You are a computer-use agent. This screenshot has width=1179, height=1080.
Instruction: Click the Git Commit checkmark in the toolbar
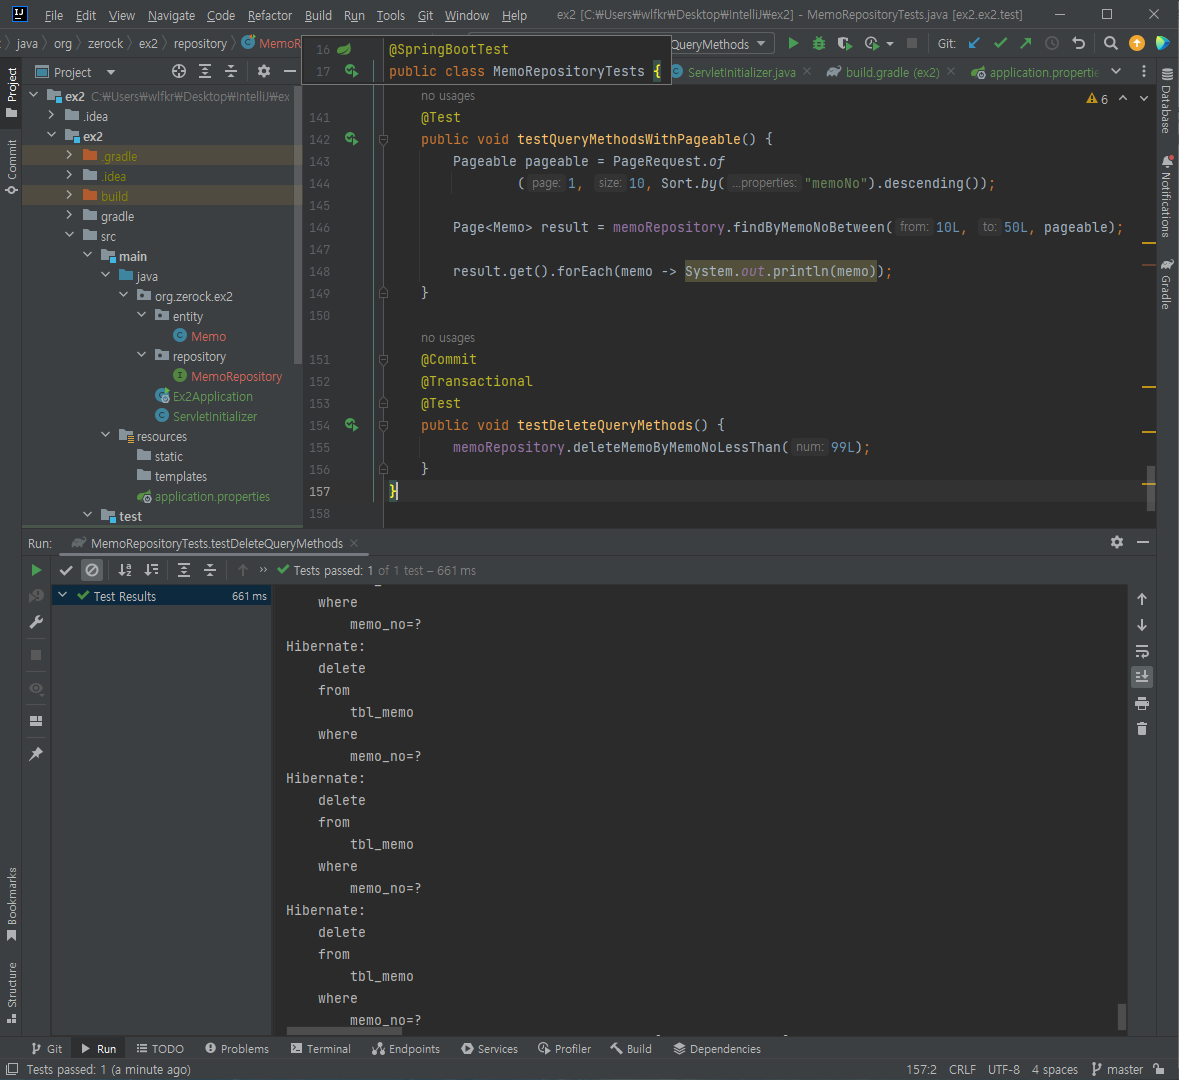[x=1000, y=44]
